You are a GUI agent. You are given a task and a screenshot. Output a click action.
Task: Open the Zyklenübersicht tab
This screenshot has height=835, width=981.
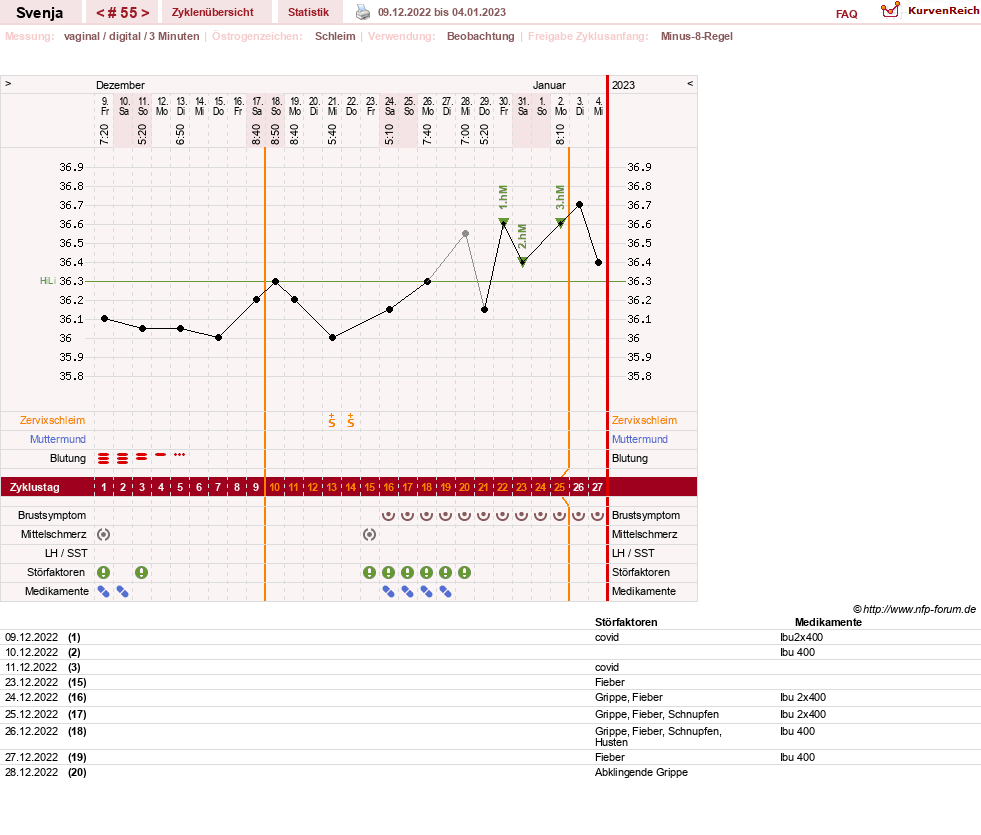coord(213,12)
